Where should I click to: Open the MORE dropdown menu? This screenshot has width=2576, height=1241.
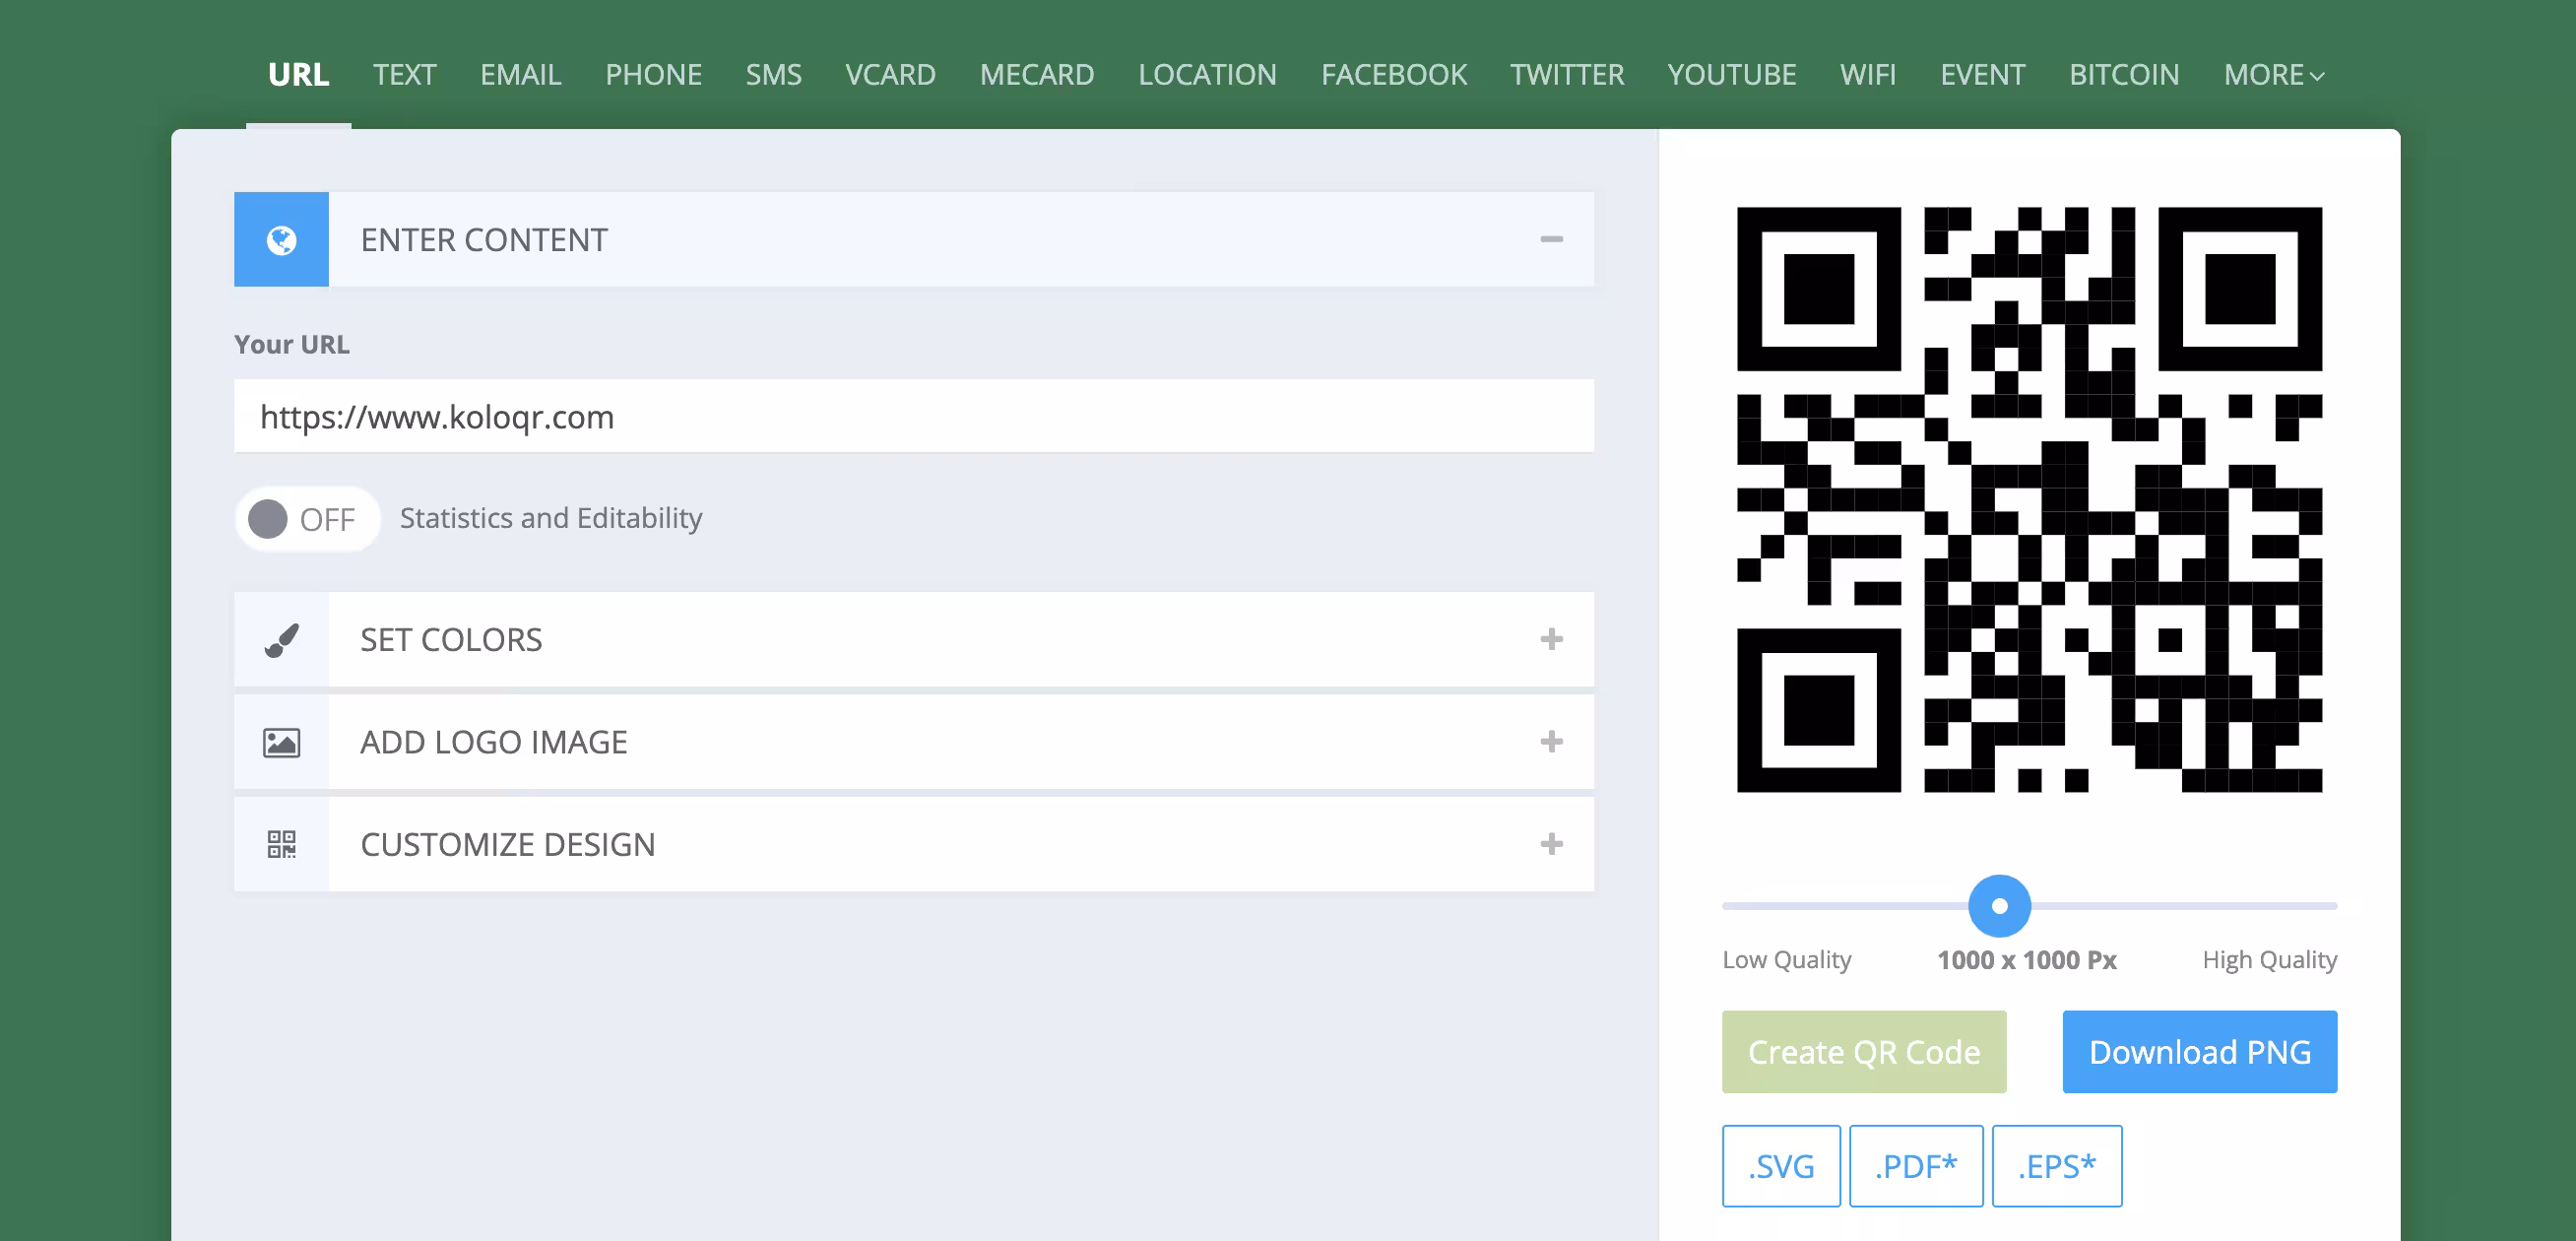(x=2273, y=75)
